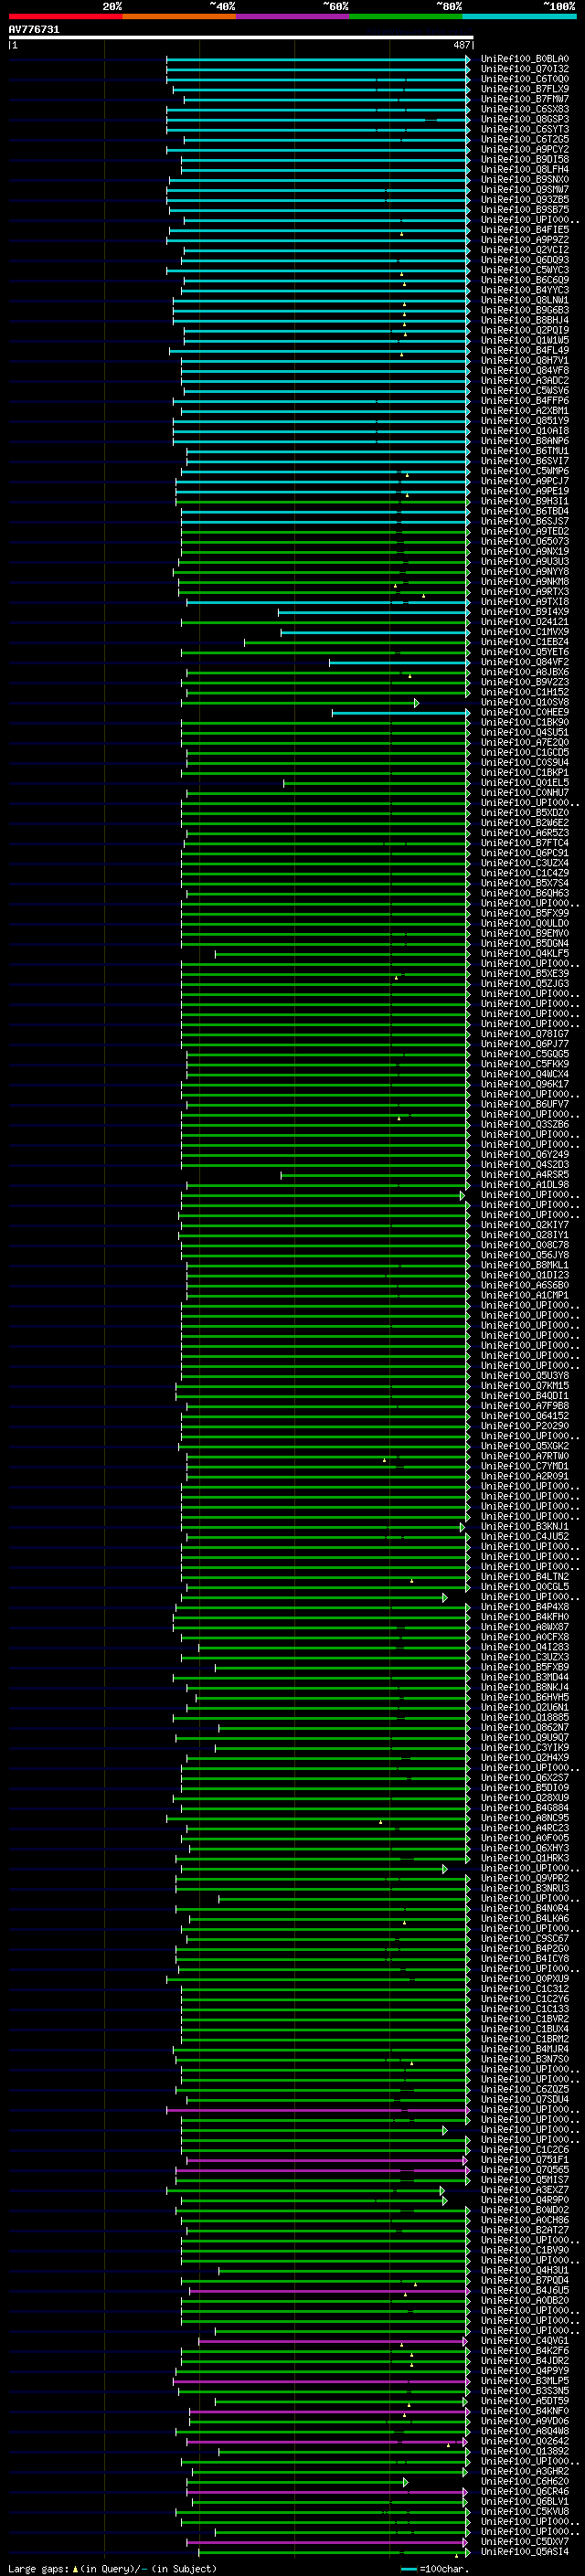The image size is (585, 2576).
Task: Select hit label UniRef100_C1MVX9
Action: [525, 632]
